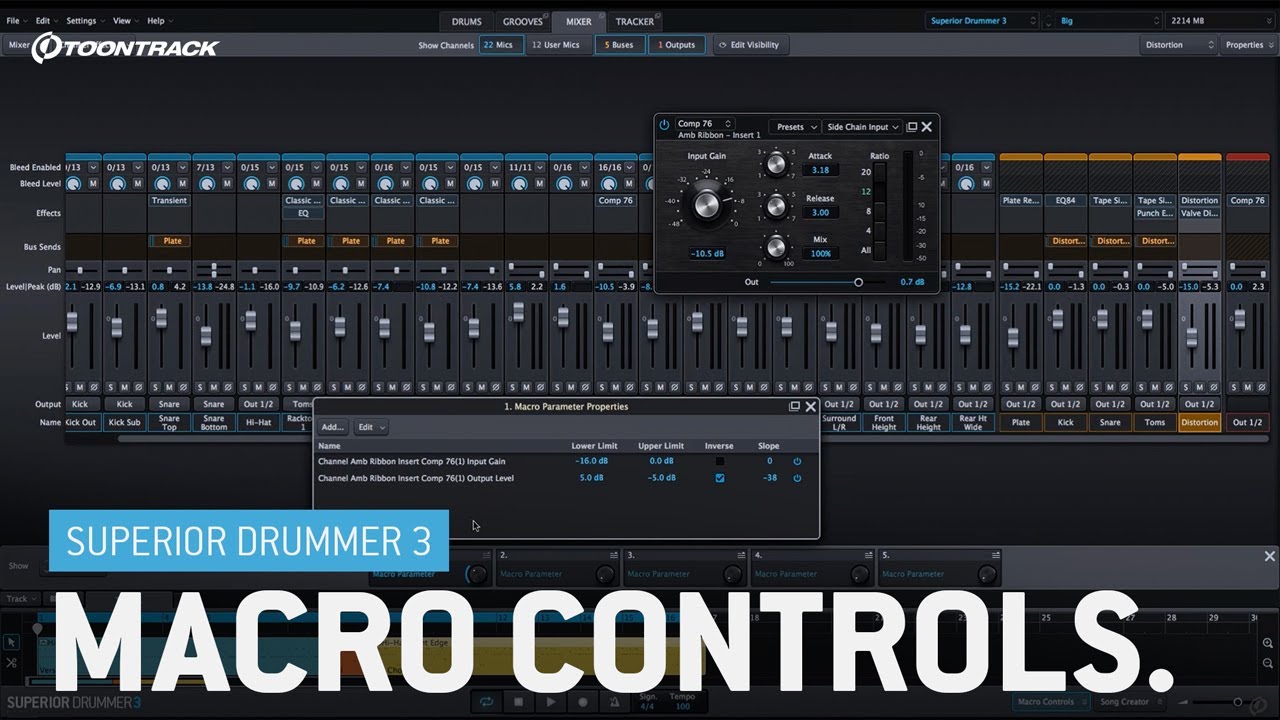
Task: Open the Edit dropdown in Macro Properties
Action: click(372, 427)
